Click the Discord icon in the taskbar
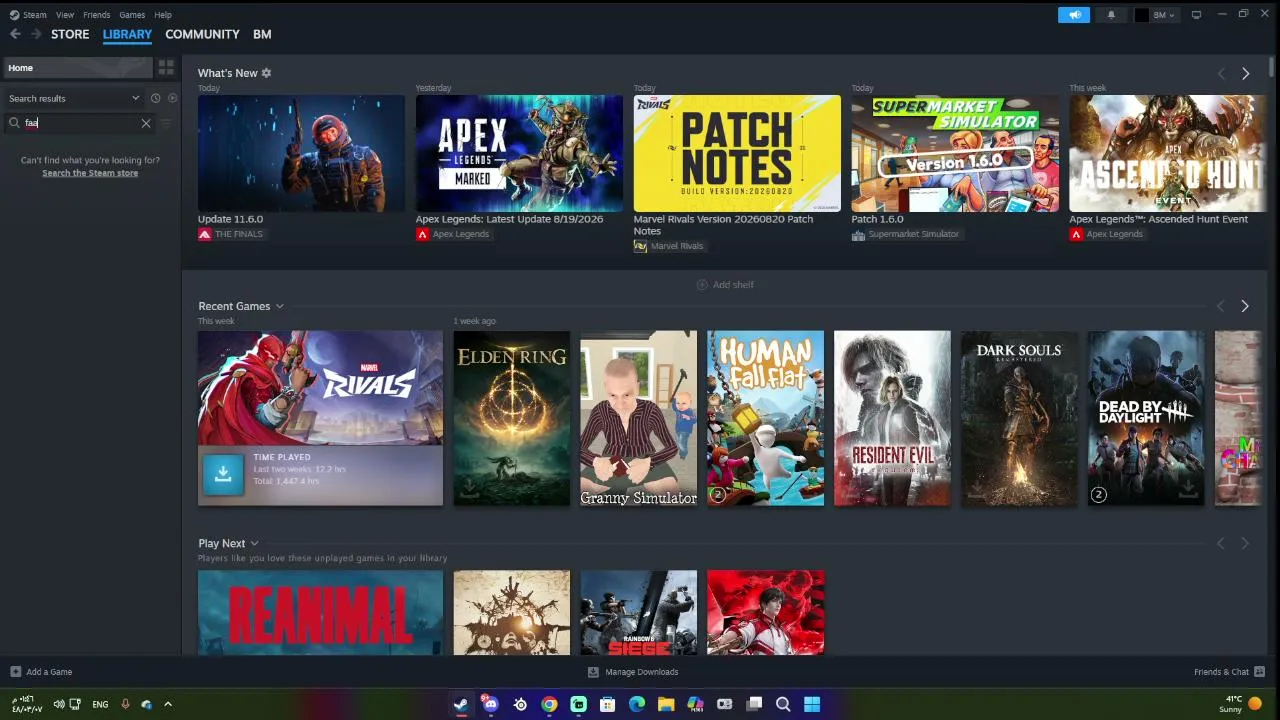This screenshot has height=720, width=1280. [x=490, y=704]
